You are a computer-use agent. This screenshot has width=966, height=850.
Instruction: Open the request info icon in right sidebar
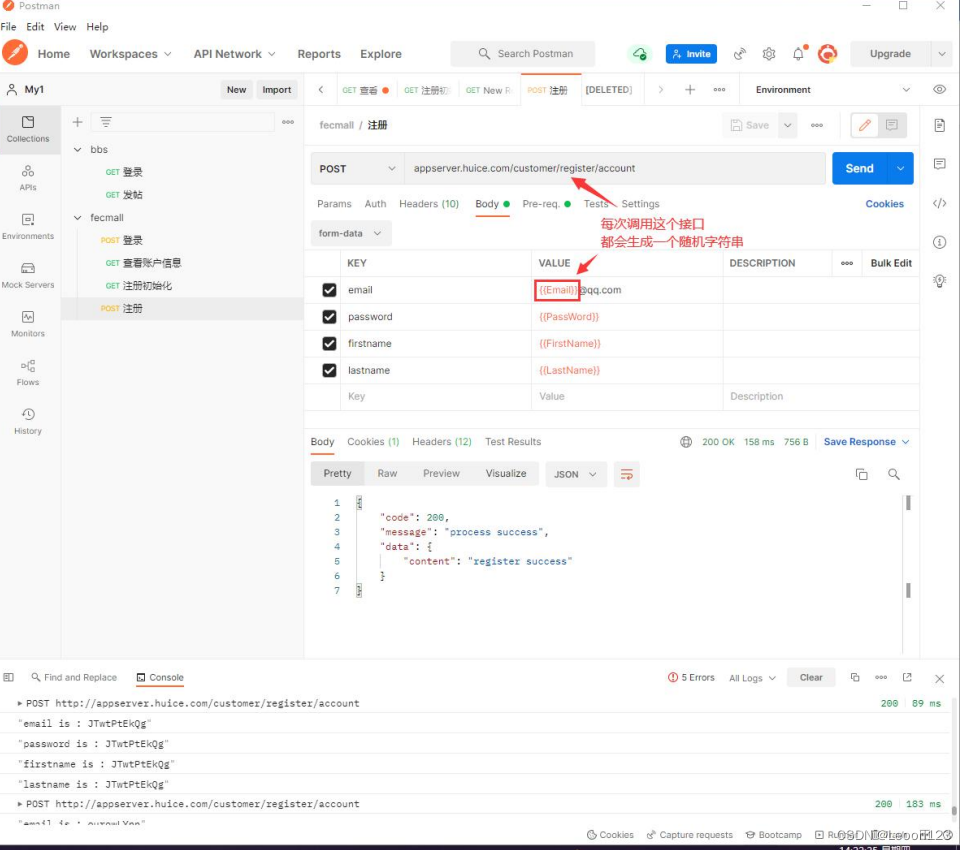[940, 242]
